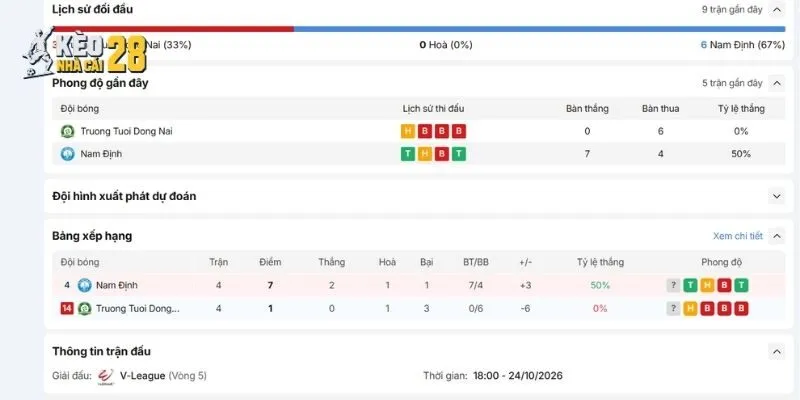Viewport: 800px width, 400px height.
Task: Collapse the Bảng xếp hạng section
Action: [777, 236]
